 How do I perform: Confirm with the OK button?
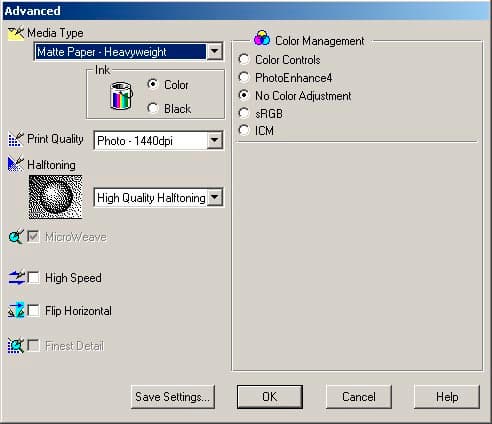tap(270, 397)
